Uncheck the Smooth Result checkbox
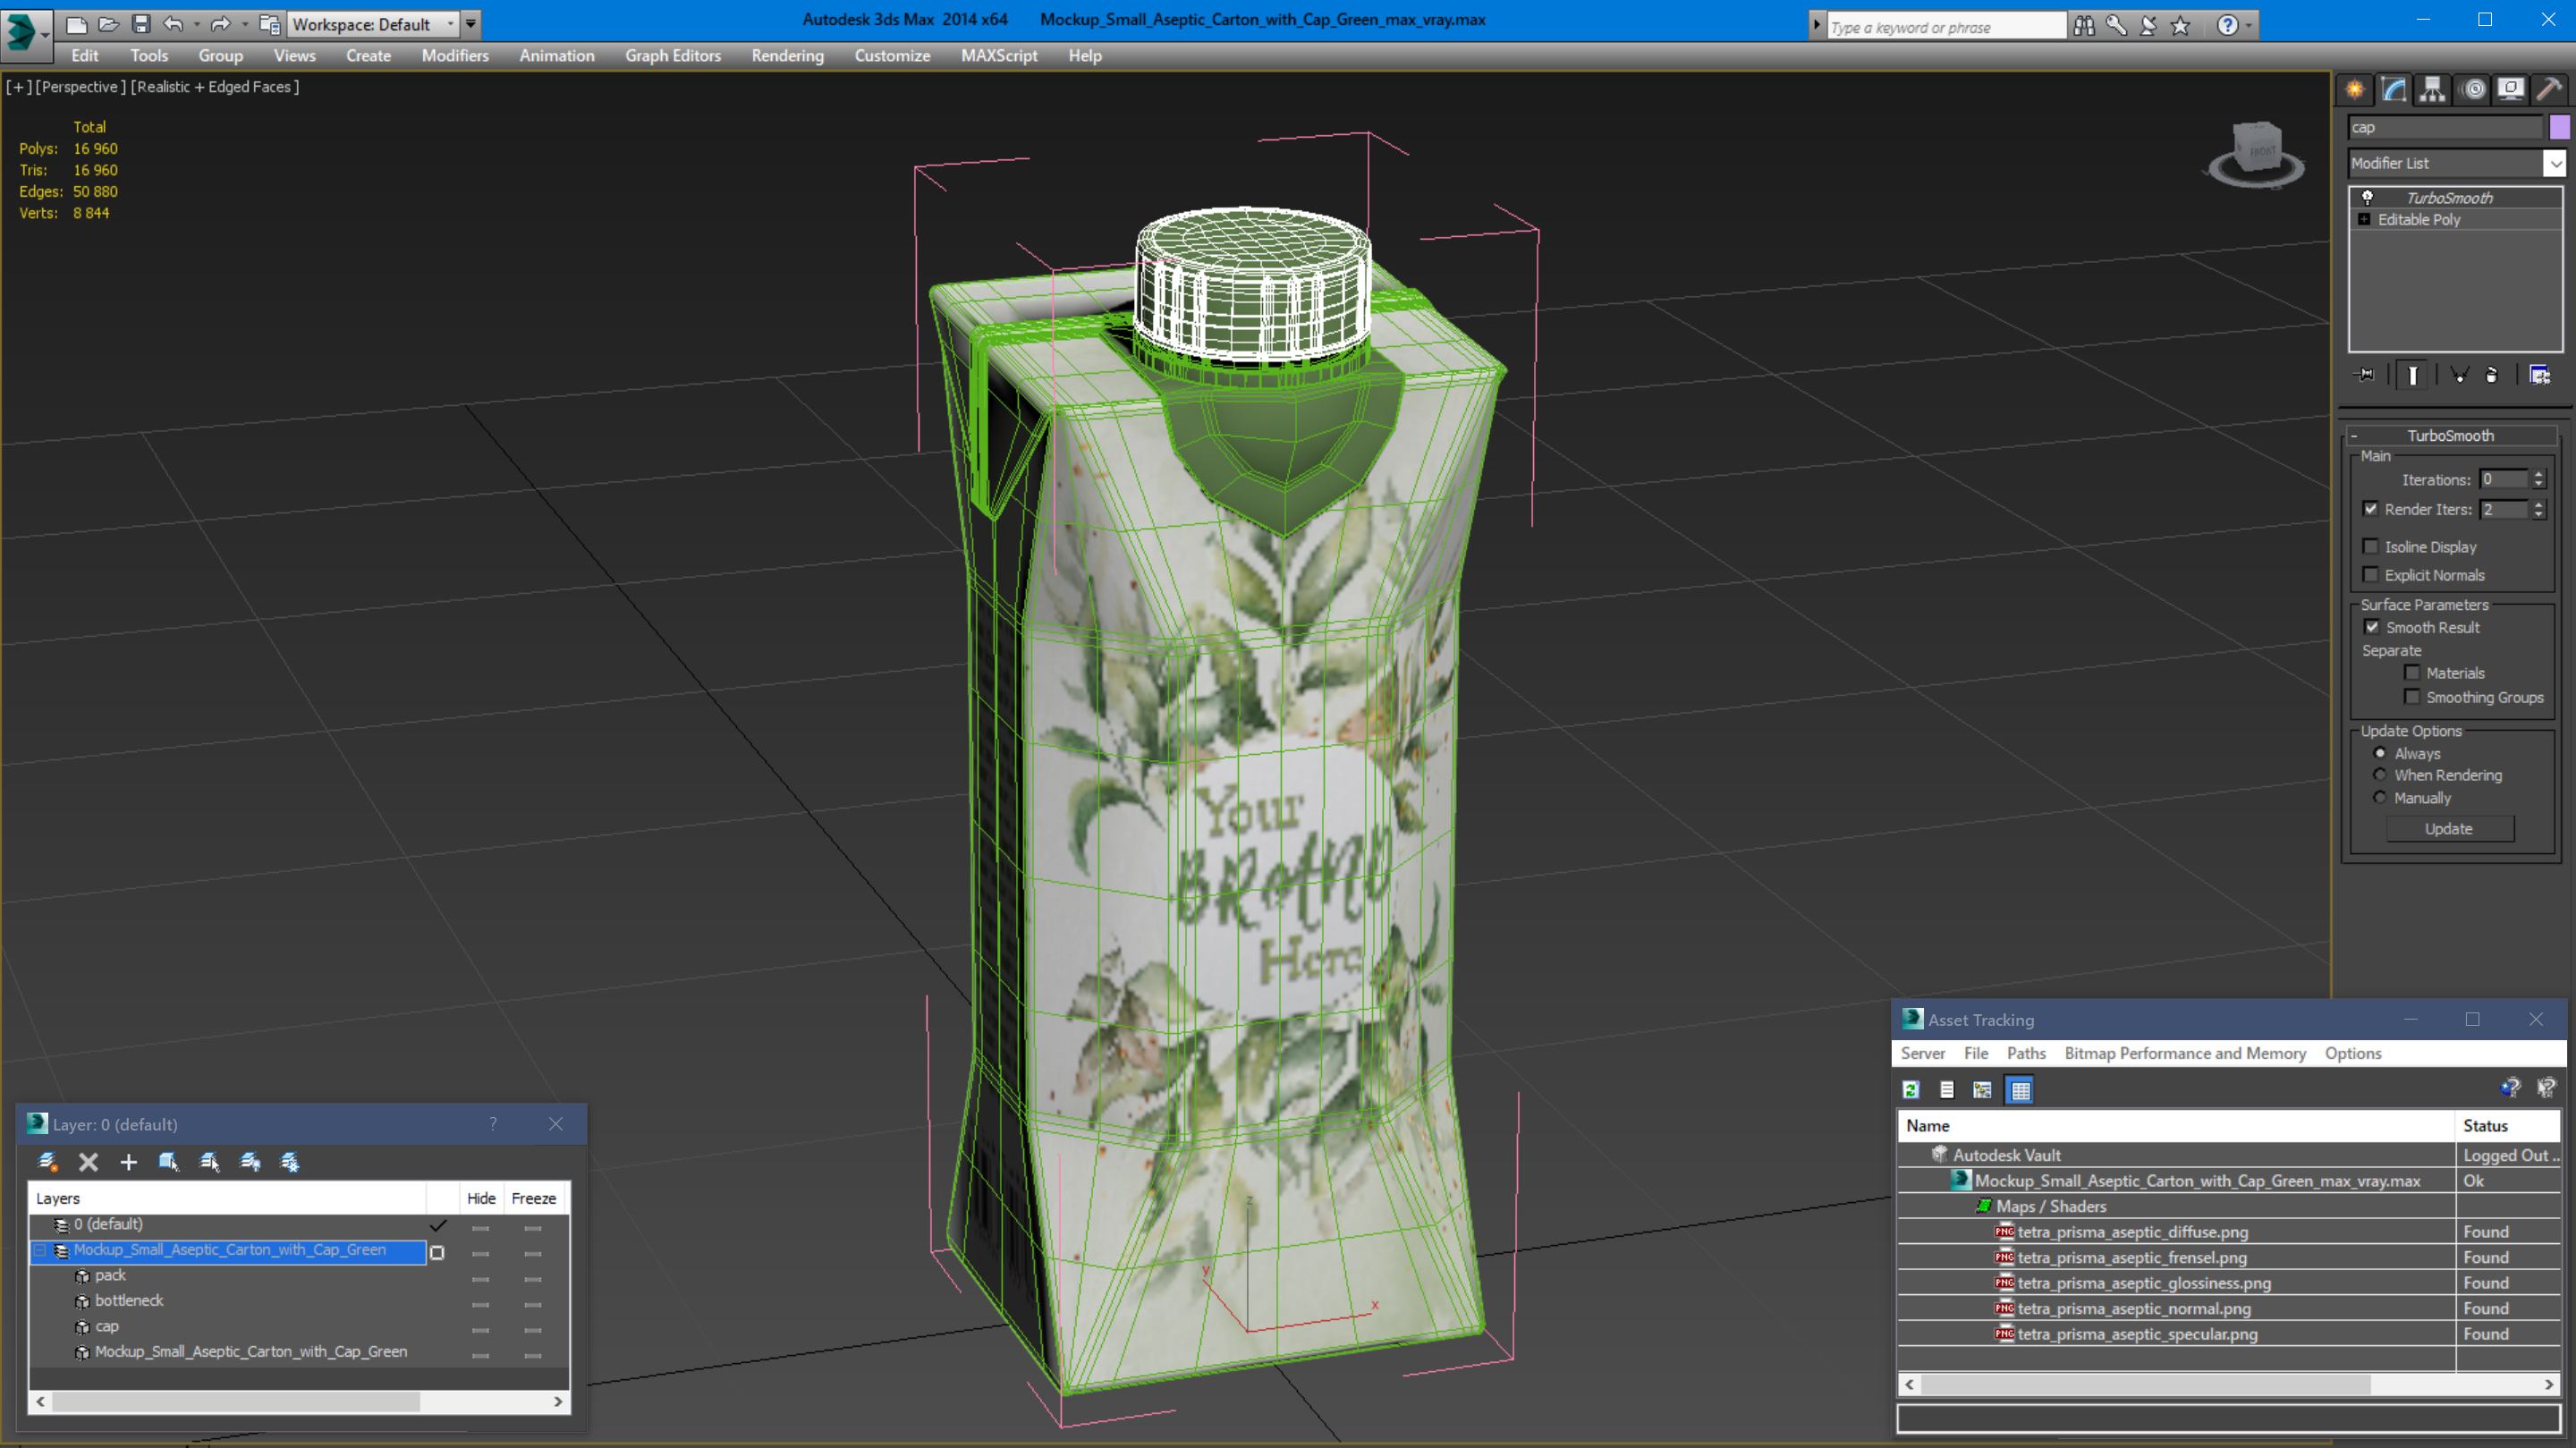 (x=2371, y=627)
